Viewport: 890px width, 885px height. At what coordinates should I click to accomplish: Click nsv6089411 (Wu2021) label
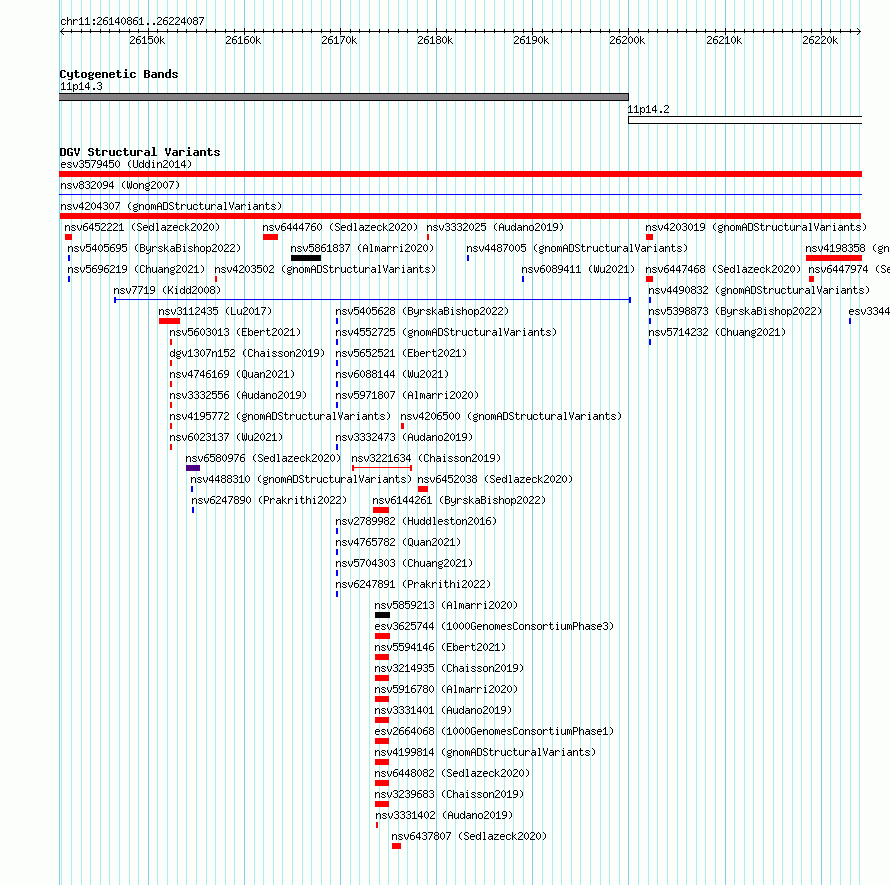[578, 269]
